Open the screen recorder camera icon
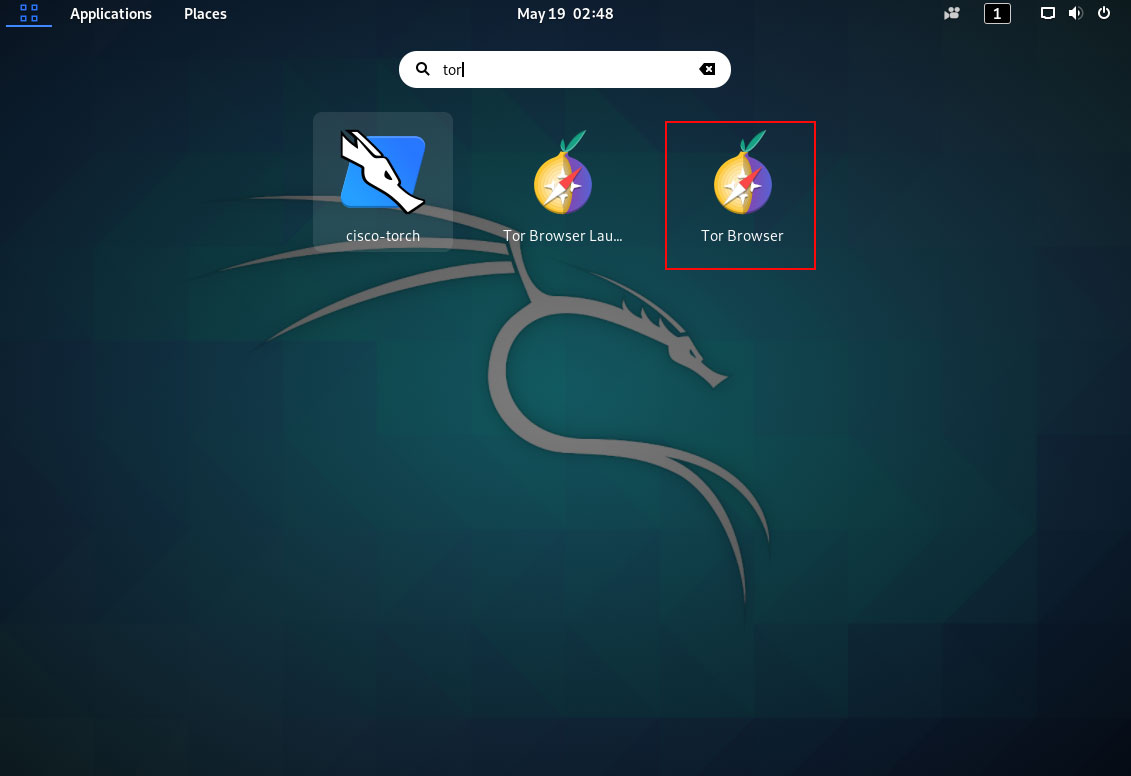 952,13
